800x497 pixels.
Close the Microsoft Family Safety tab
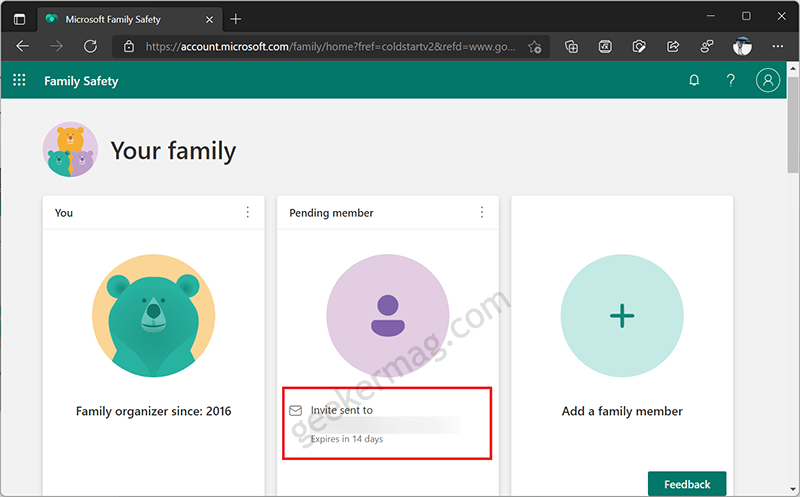pyautogui.click(x=209, y=19)
